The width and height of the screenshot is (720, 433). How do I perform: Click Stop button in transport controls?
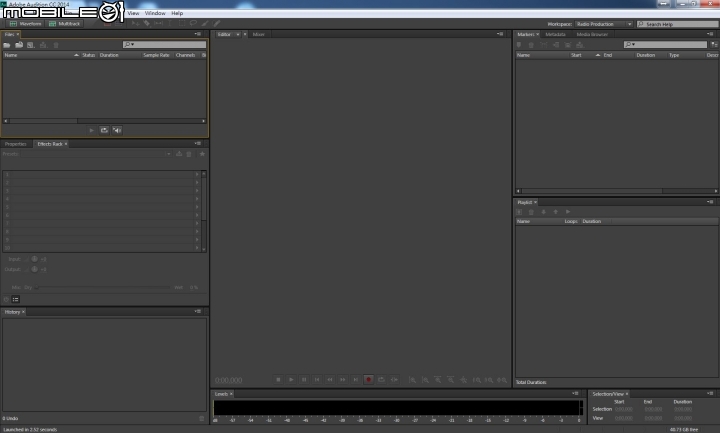[x=278, y=380]
